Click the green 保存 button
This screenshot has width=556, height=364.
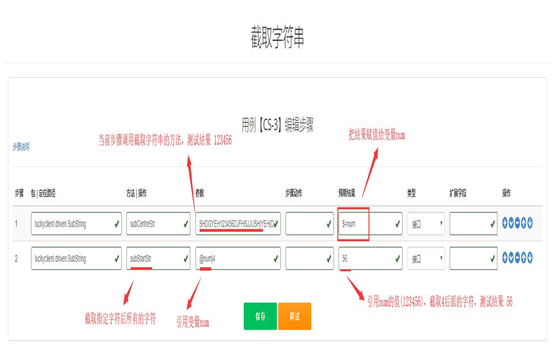[x=260, y=316]
